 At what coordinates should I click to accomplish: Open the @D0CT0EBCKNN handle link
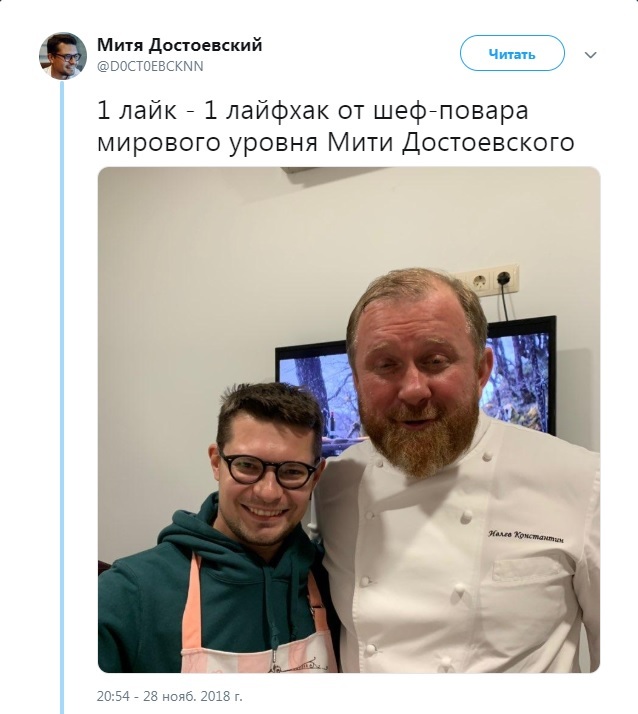(x=150, y=66)
